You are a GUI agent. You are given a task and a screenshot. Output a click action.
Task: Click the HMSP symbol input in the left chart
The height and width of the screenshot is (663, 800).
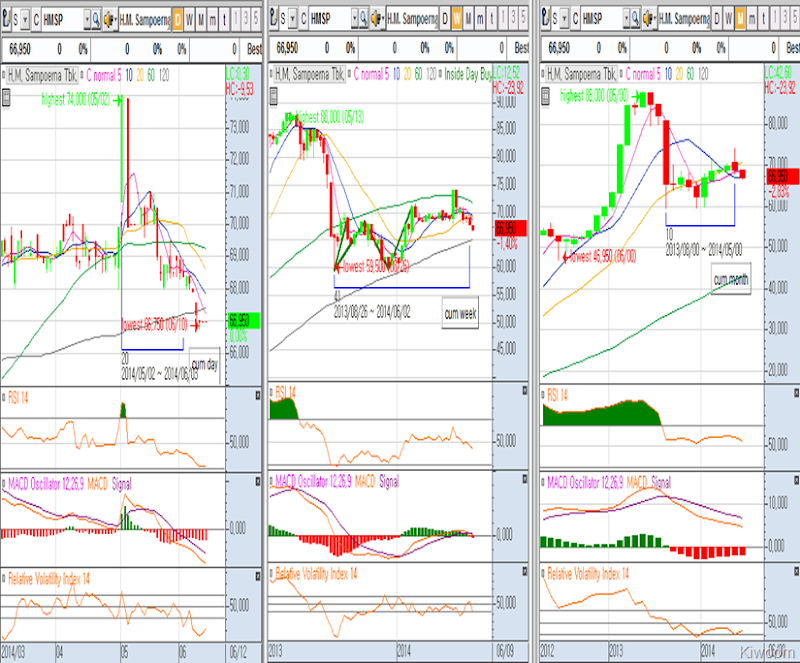[x=62, y=20]
